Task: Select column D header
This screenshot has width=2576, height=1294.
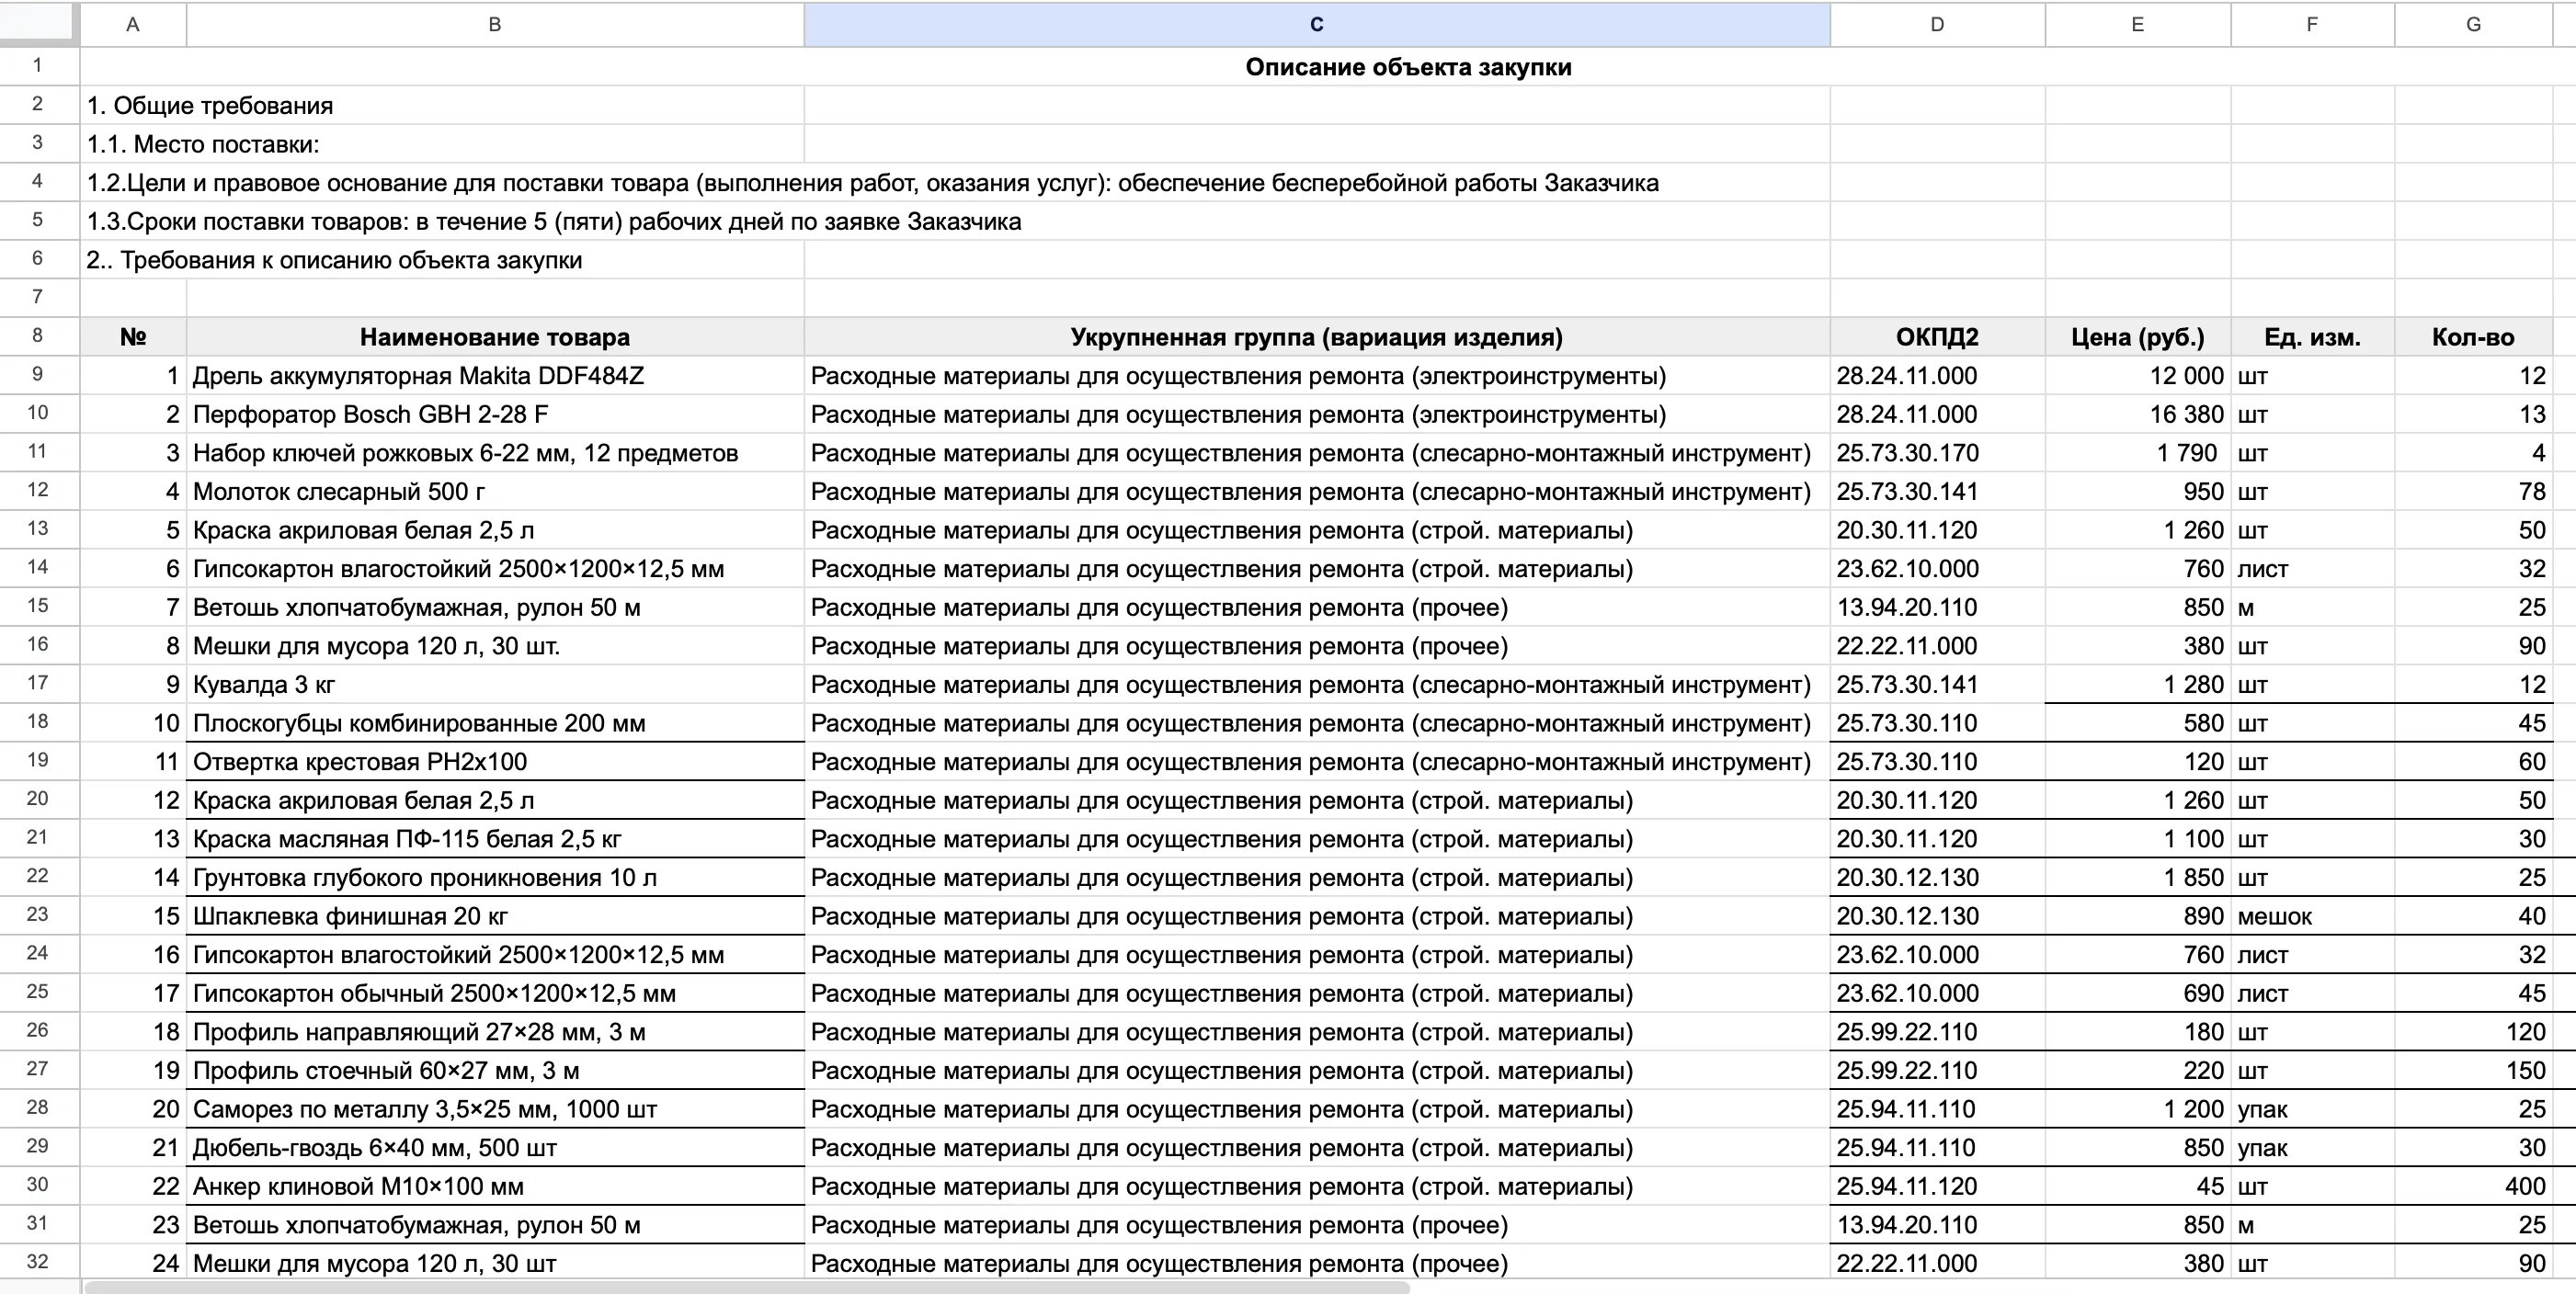Action: pos(1937,24)
